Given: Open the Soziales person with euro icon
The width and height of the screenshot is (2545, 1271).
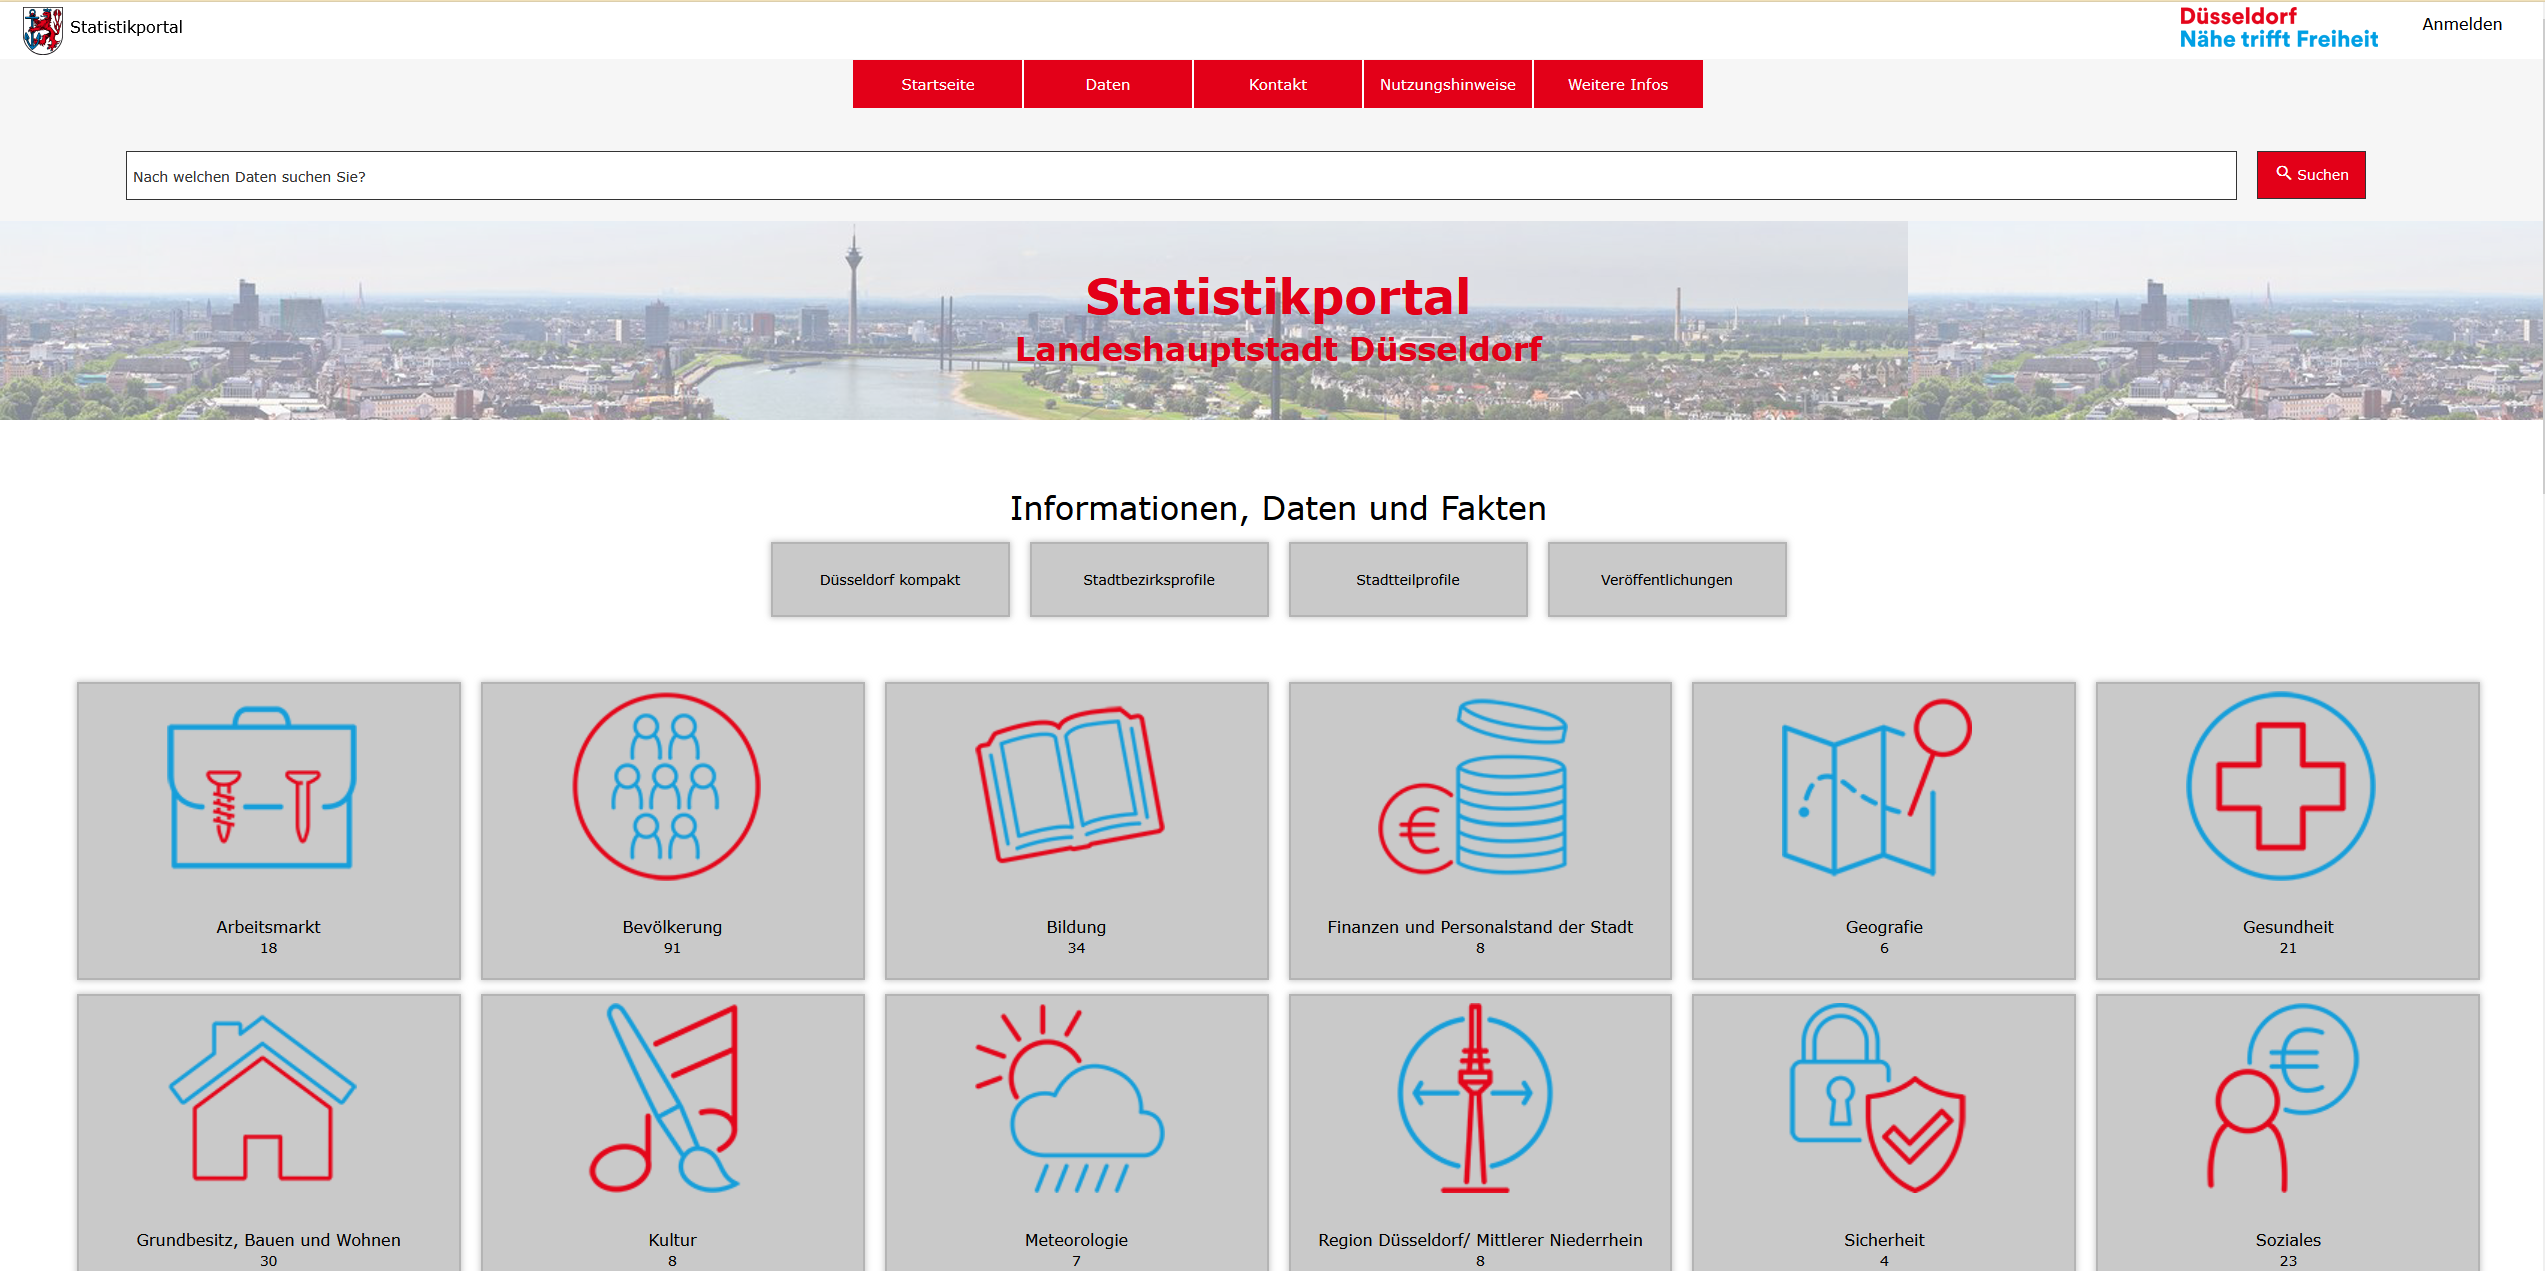Looking at the screenshot, I should tap(2281, 1098).
